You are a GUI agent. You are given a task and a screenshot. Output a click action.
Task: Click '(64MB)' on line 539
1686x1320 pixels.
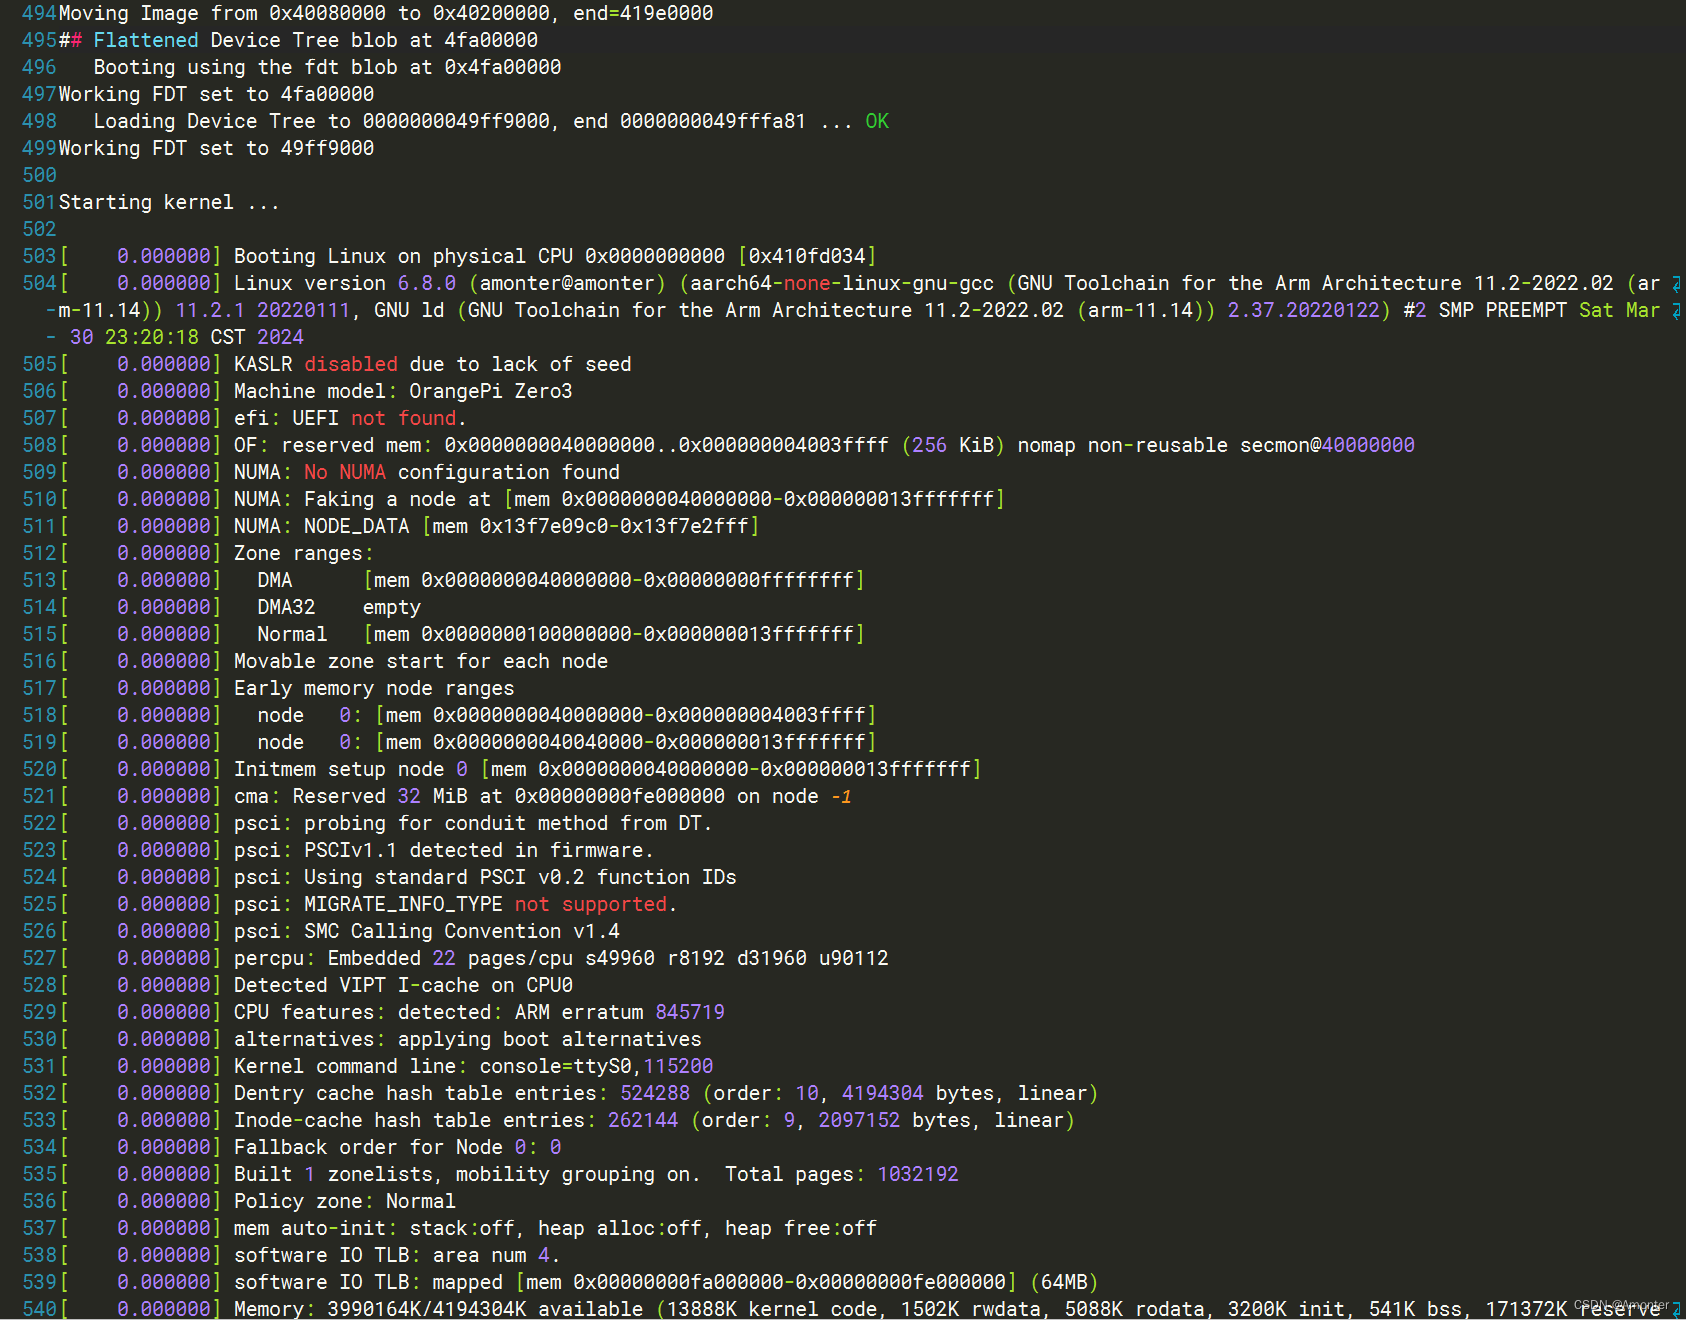(x=1064, y=1282)
